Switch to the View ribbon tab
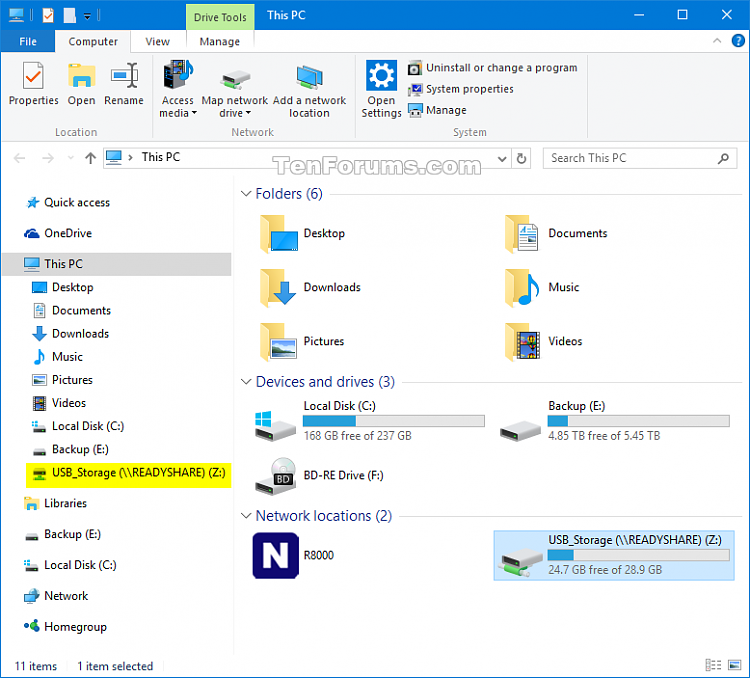The width and height of the screenshot is (750, 678). click(x=157, y=42)
